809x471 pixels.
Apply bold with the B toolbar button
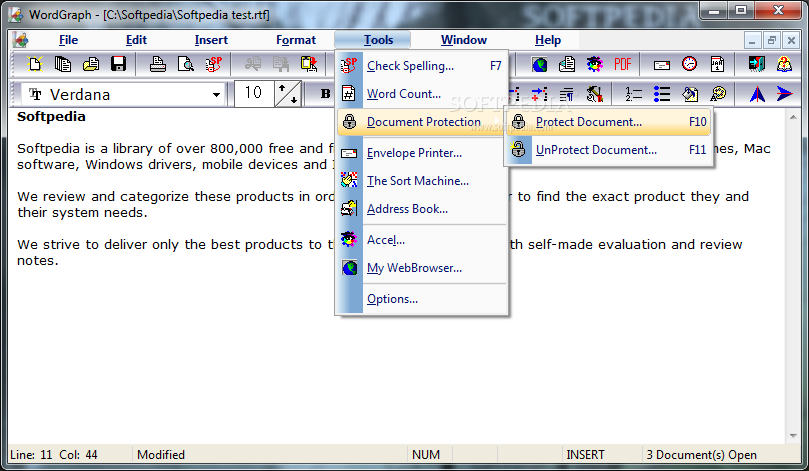click(325, 94)
